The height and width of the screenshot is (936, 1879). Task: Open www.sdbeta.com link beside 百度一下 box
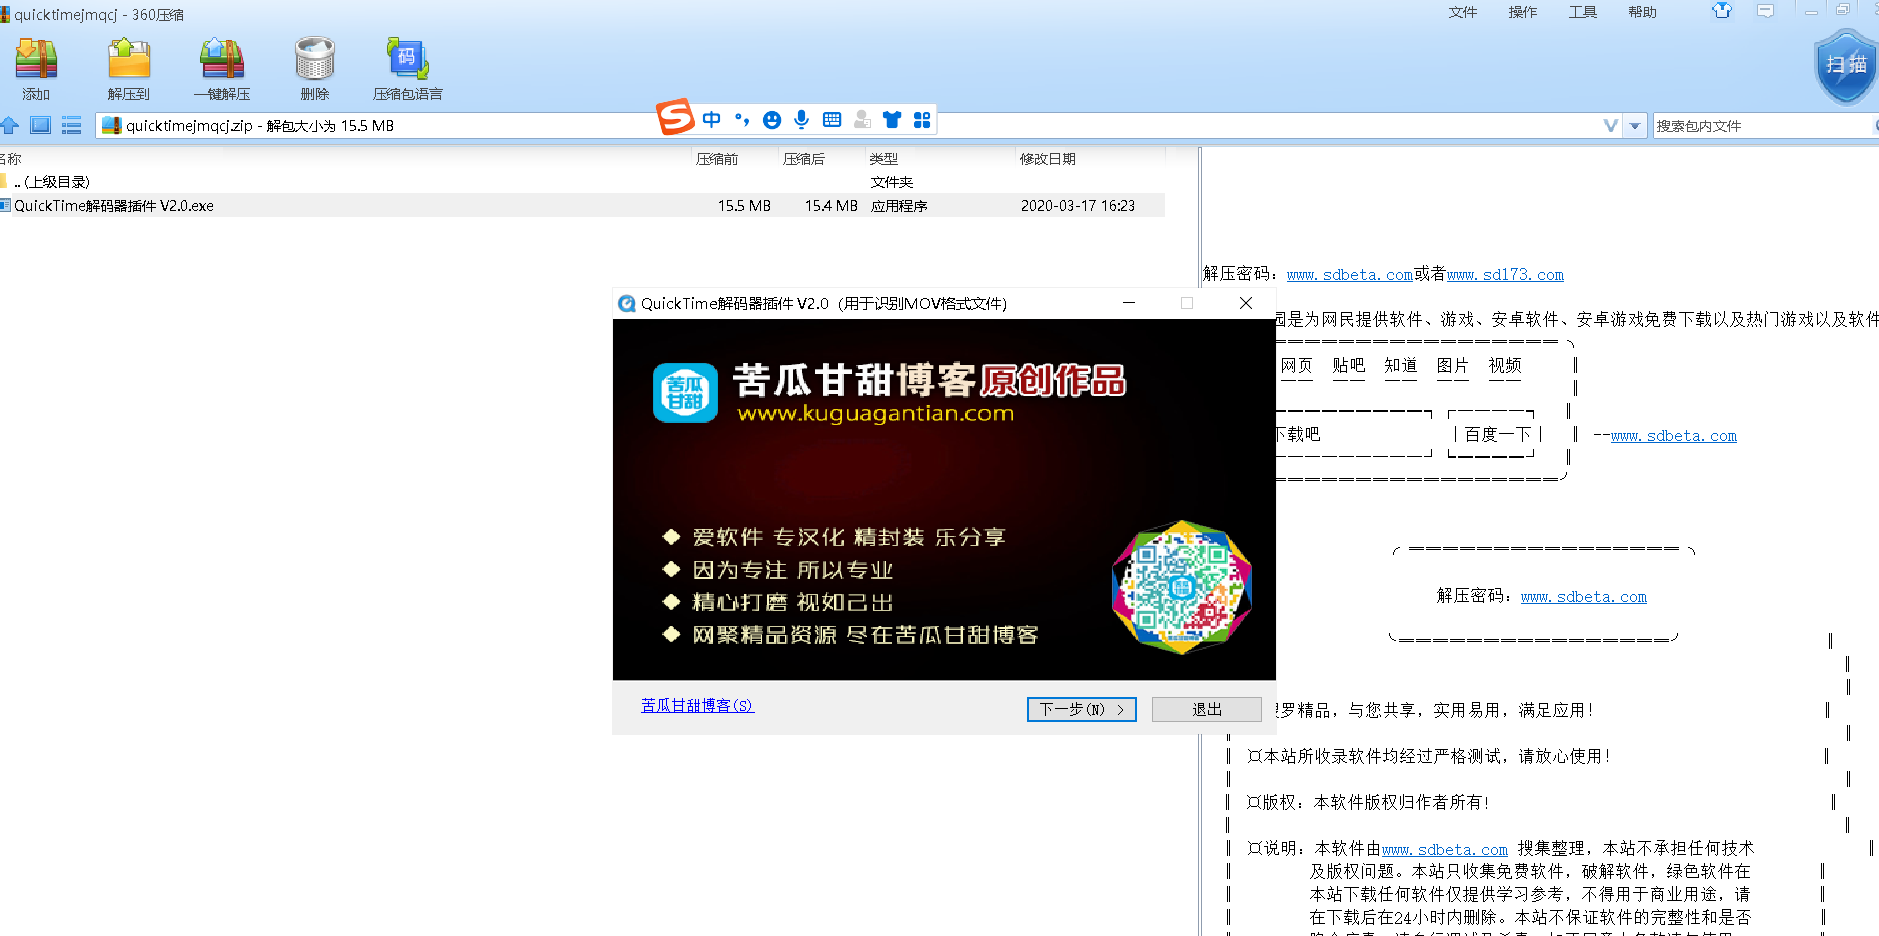[1674, 436]
